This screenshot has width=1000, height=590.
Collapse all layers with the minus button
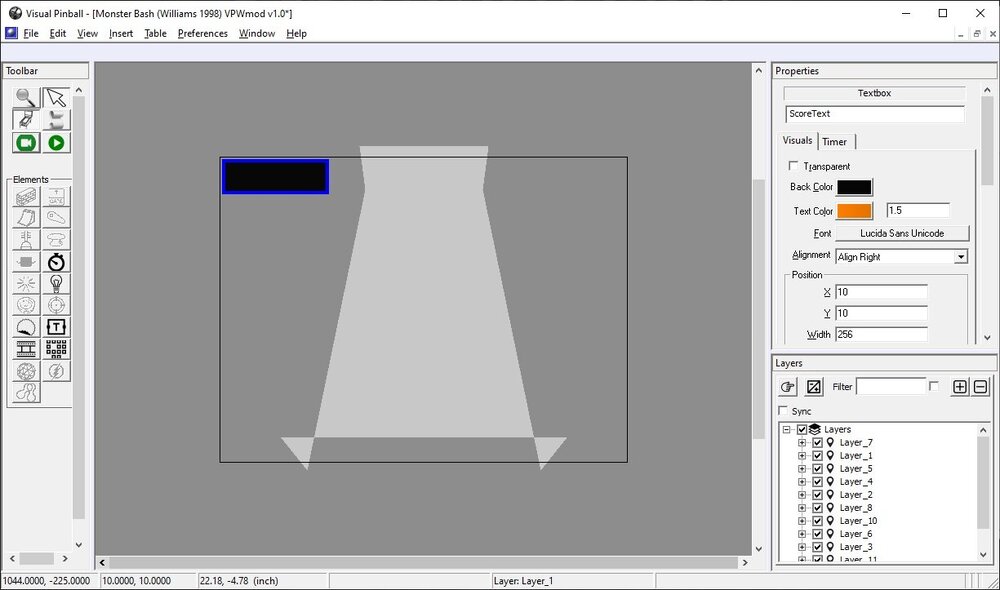[981, 387]
